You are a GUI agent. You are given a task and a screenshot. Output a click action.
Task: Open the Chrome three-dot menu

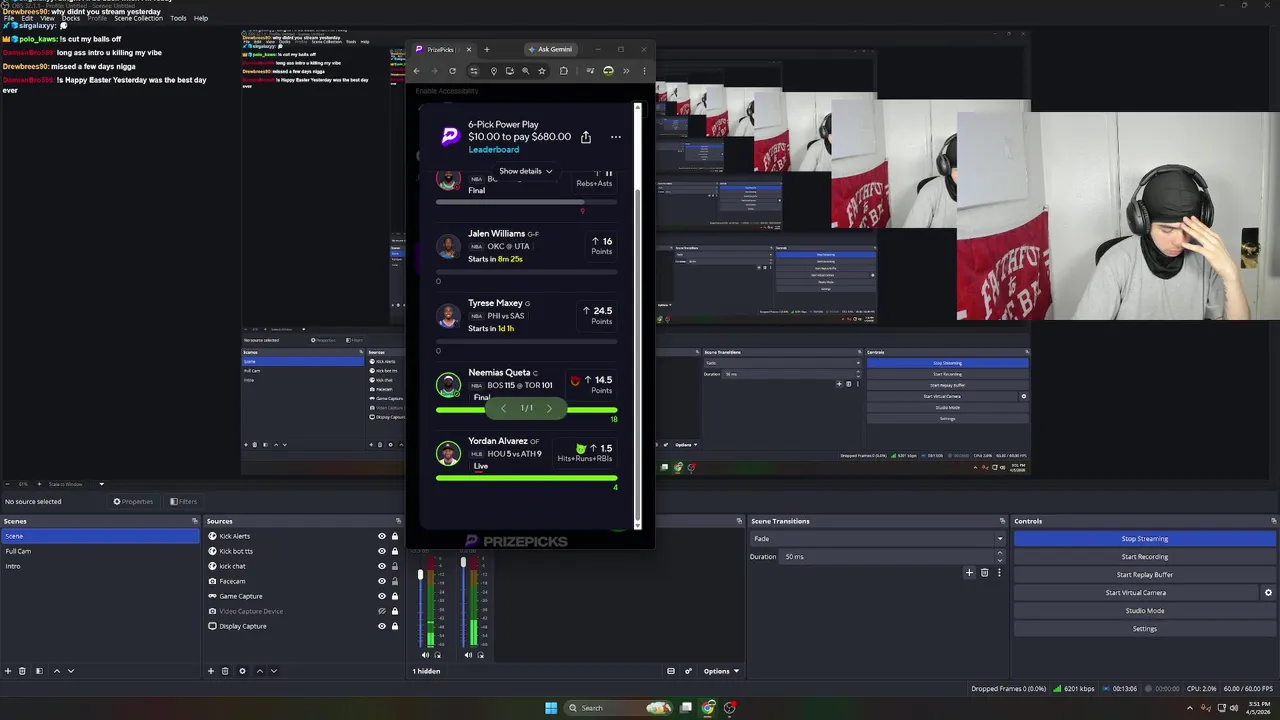(644, 71)
